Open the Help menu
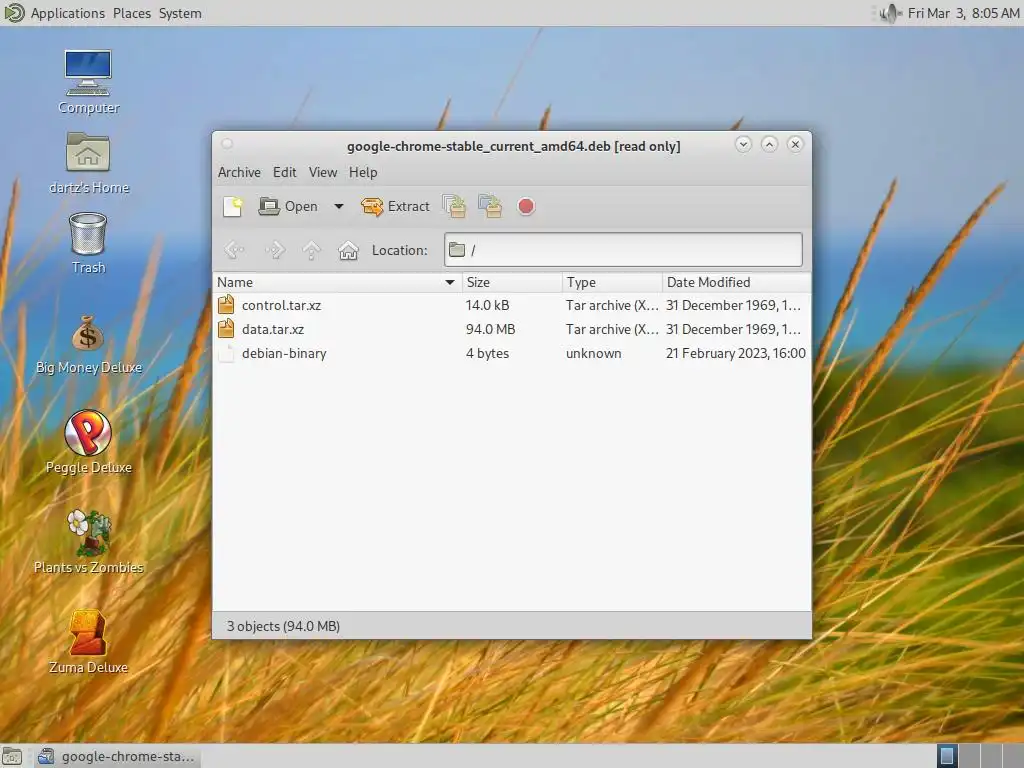Viewport: 1024px width, 768px height. pyautogui.click(x=362, y=172)
